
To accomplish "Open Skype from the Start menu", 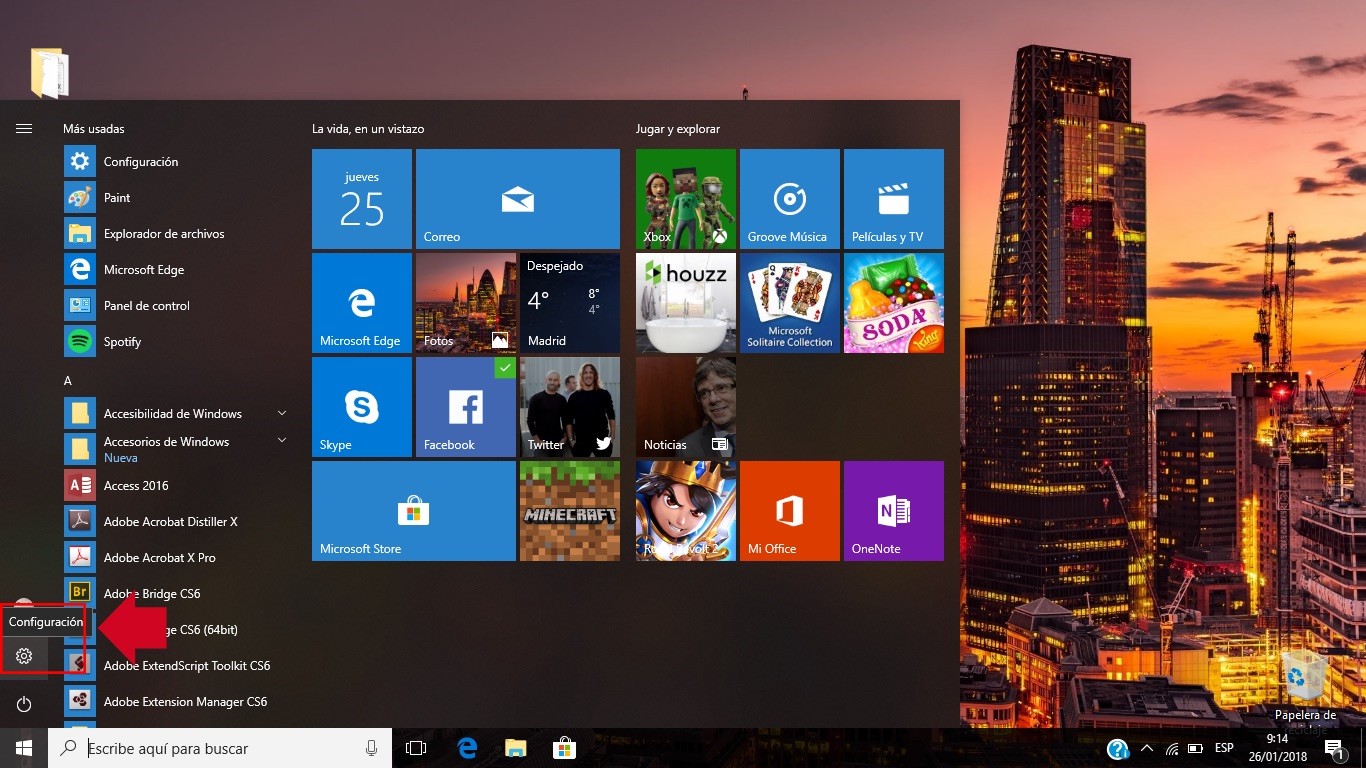I will [361, 406].
